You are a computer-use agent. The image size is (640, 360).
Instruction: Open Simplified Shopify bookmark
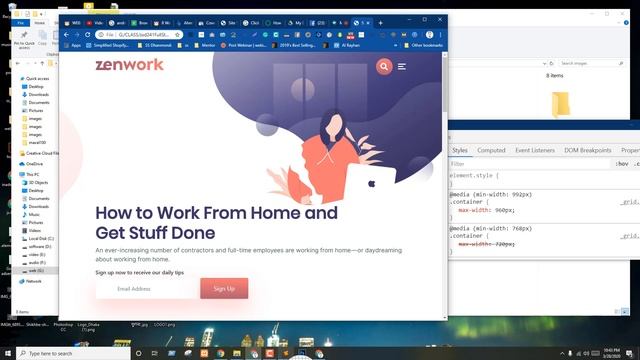click(x=107, y=45)
